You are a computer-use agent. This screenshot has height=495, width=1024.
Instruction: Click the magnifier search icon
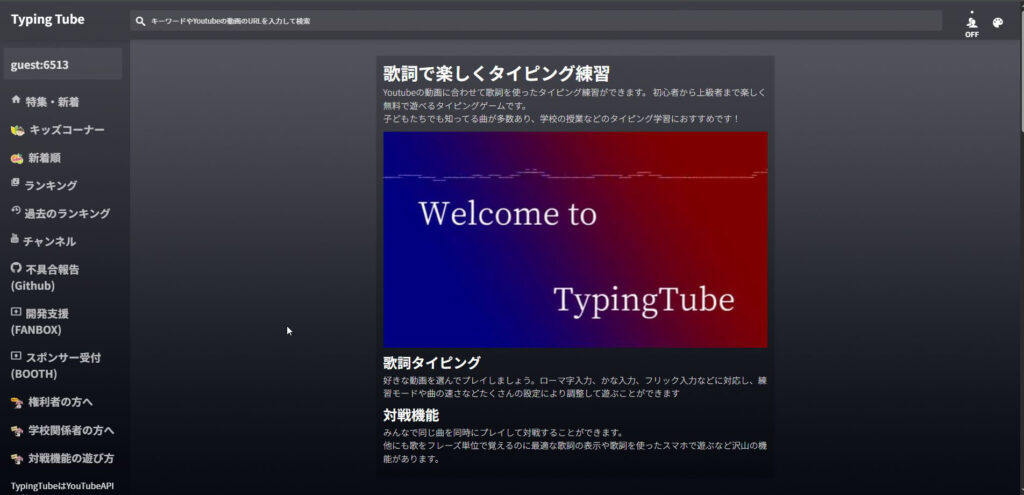[140, 21]
